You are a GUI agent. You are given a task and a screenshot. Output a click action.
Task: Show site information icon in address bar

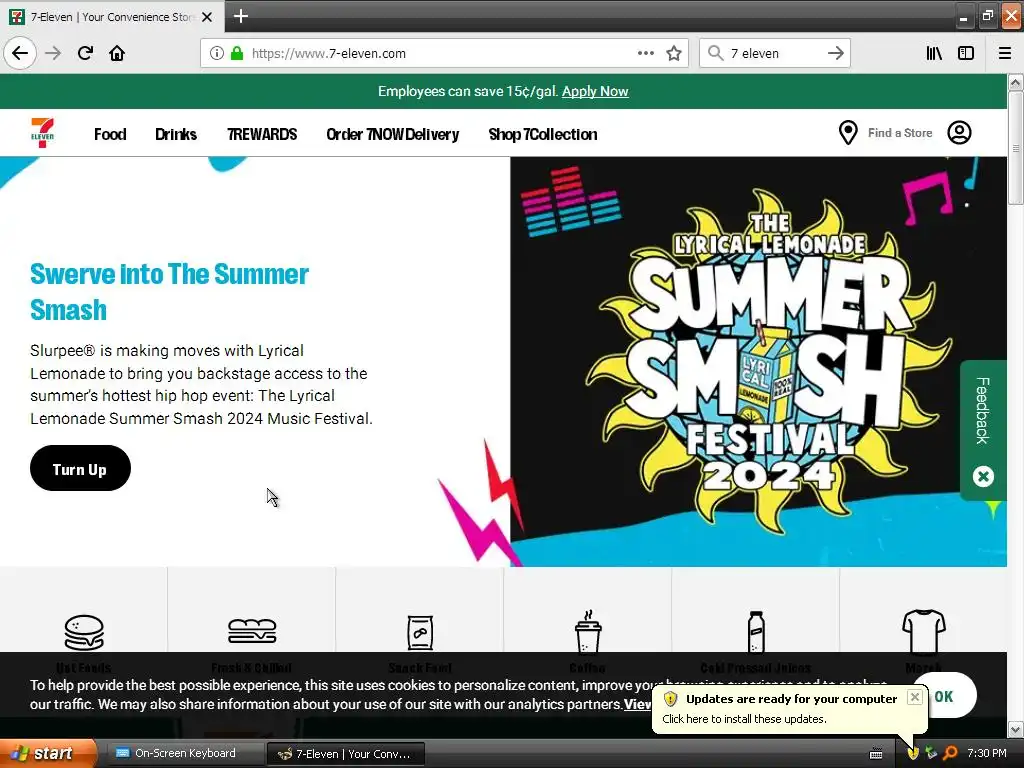pos(216,53)
